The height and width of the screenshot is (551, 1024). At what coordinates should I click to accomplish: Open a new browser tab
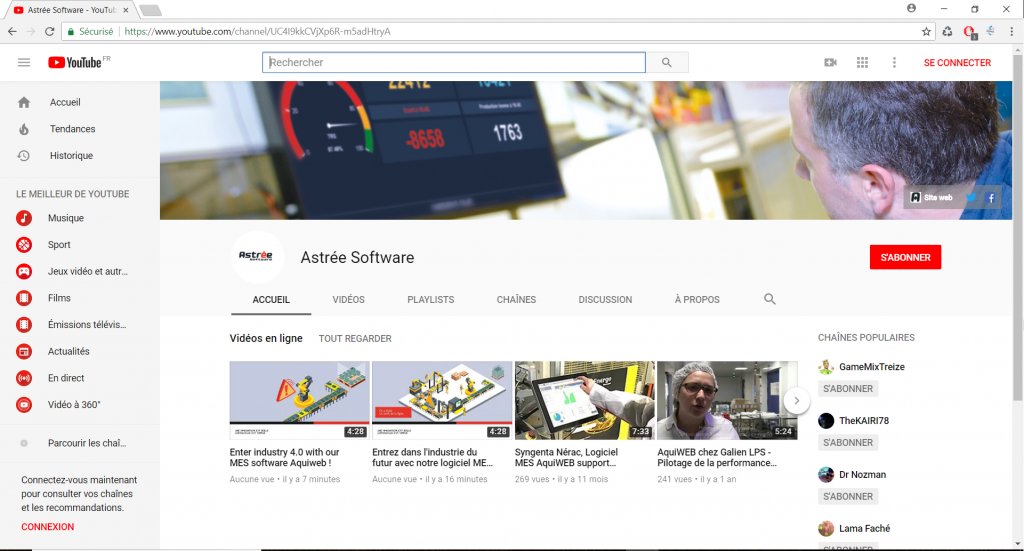(150, 10)
